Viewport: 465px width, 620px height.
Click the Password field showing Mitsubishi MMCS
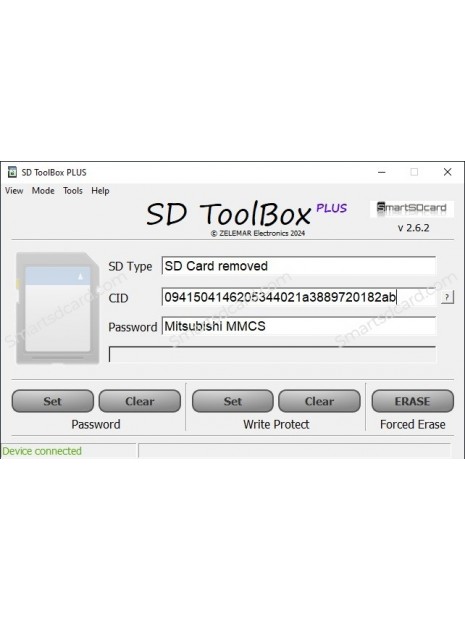point(299,326)
